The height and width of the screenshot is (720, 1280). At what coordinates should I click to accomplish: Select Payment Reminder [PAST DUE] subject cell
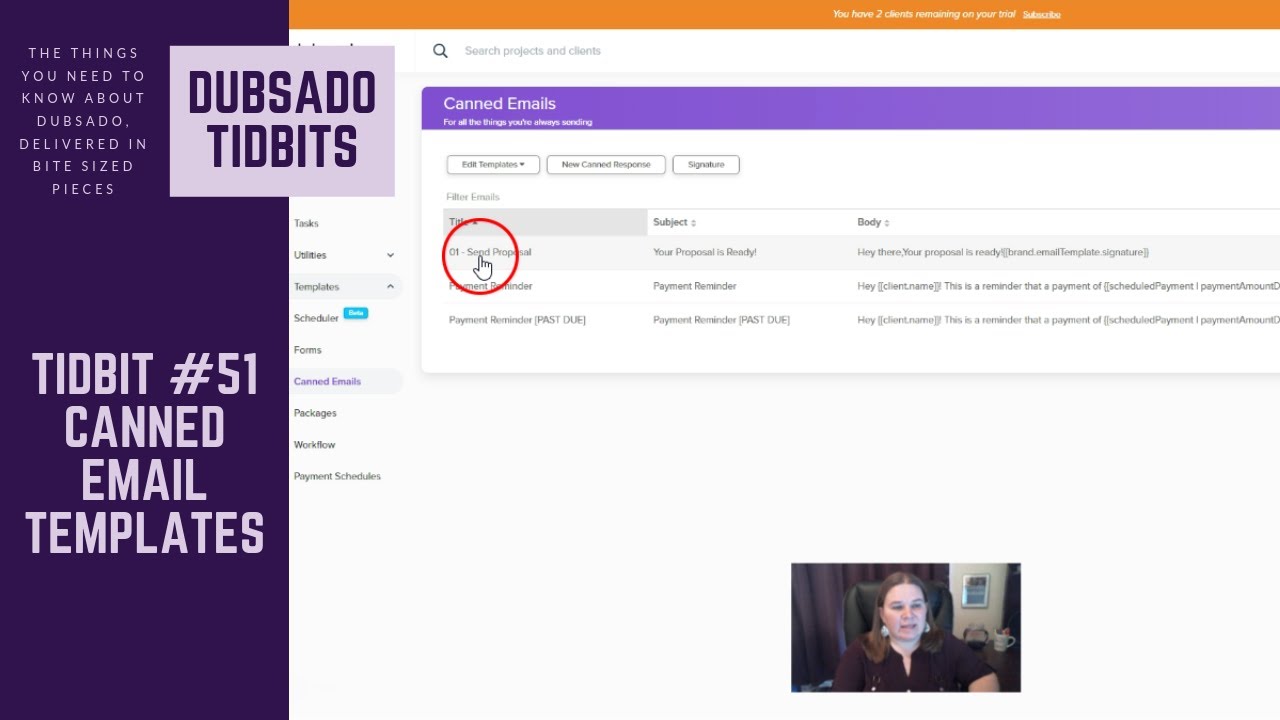(x=721, y=320)
